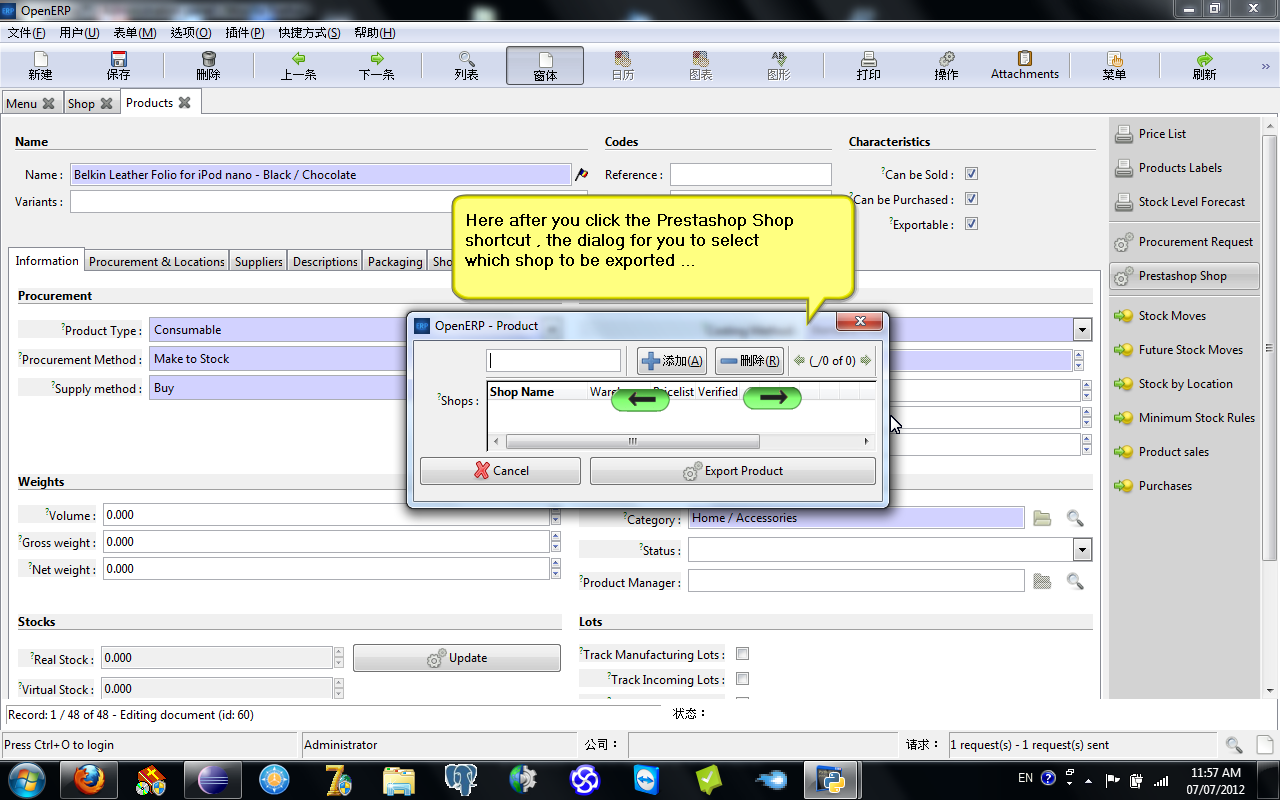1280x800 pixels.
Task: Open the 菜单 toolbar item
Action: point(1114,66)
